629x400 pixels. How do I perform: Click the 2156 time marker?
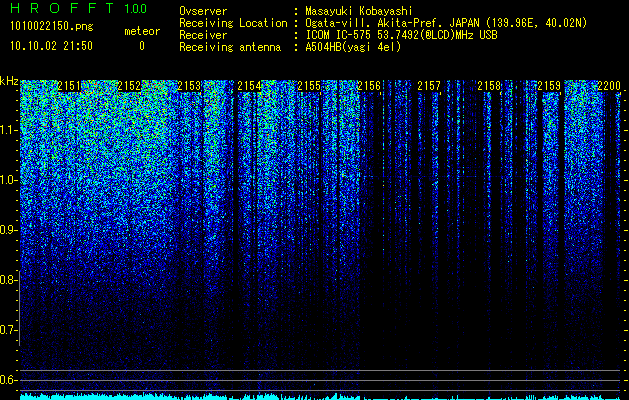click(x=369, y=86)
